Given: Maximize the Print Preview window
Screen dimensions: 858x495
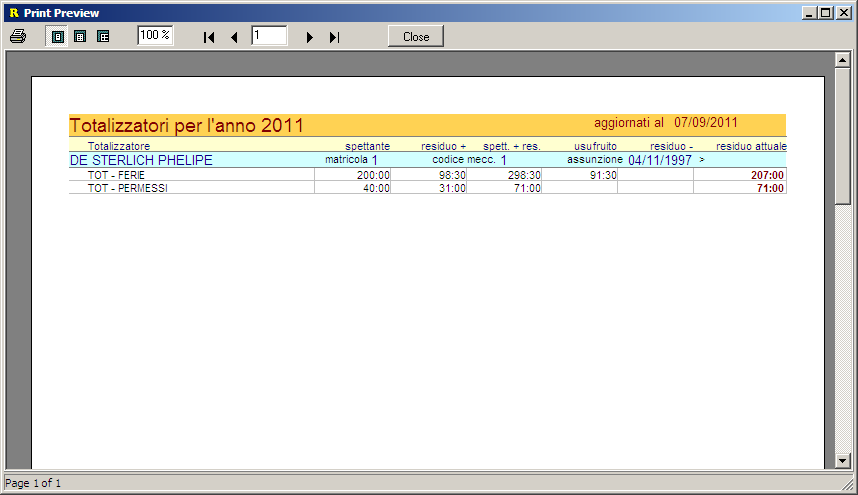Looking at the screenshot, I should 826,13.
